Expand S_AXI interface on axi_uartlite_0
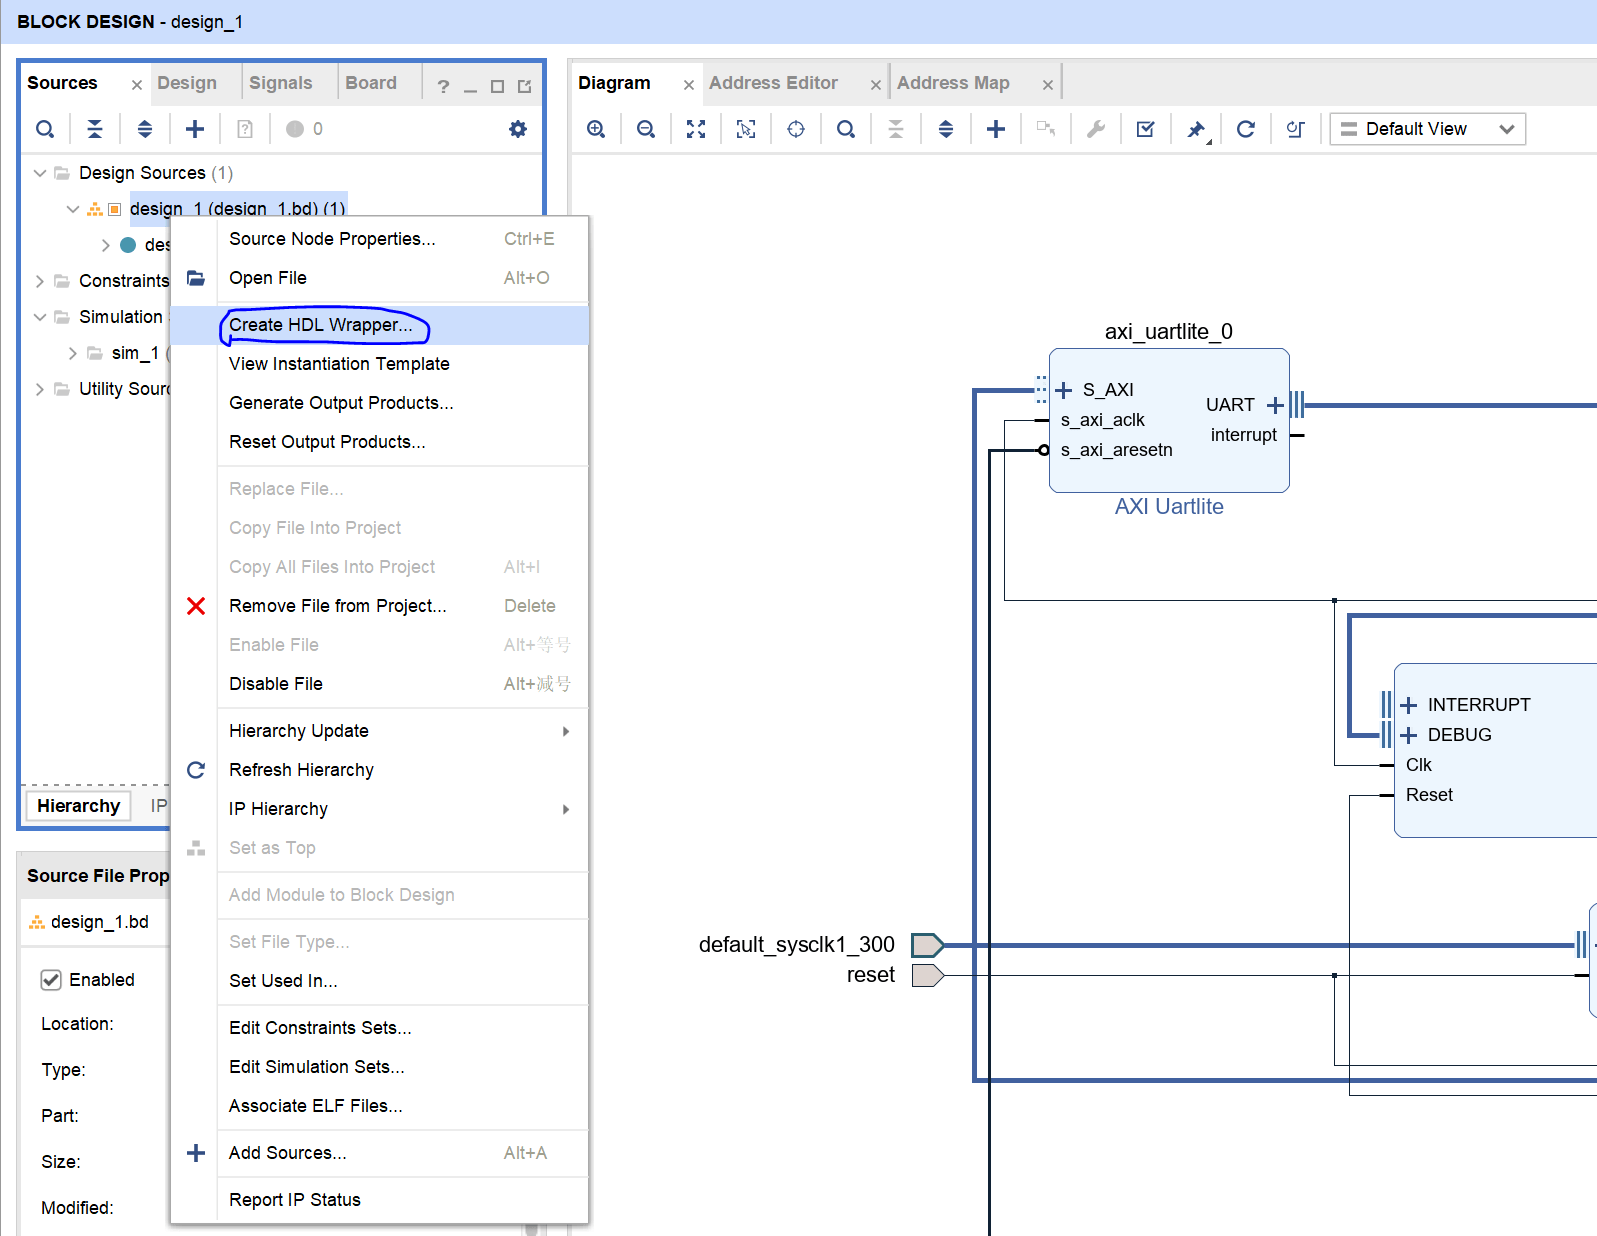1597x1236 pixels. (1064, 390)
